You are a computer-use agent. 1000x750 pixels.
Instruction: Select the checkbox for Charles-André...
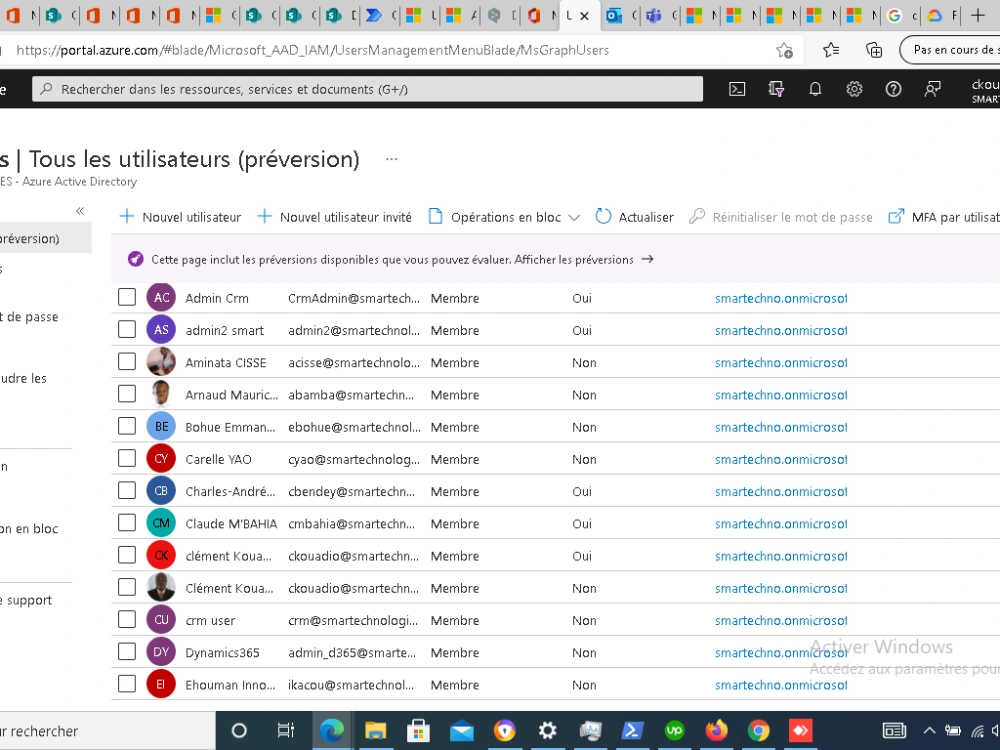pyautogui.click(x=127, y=490)
